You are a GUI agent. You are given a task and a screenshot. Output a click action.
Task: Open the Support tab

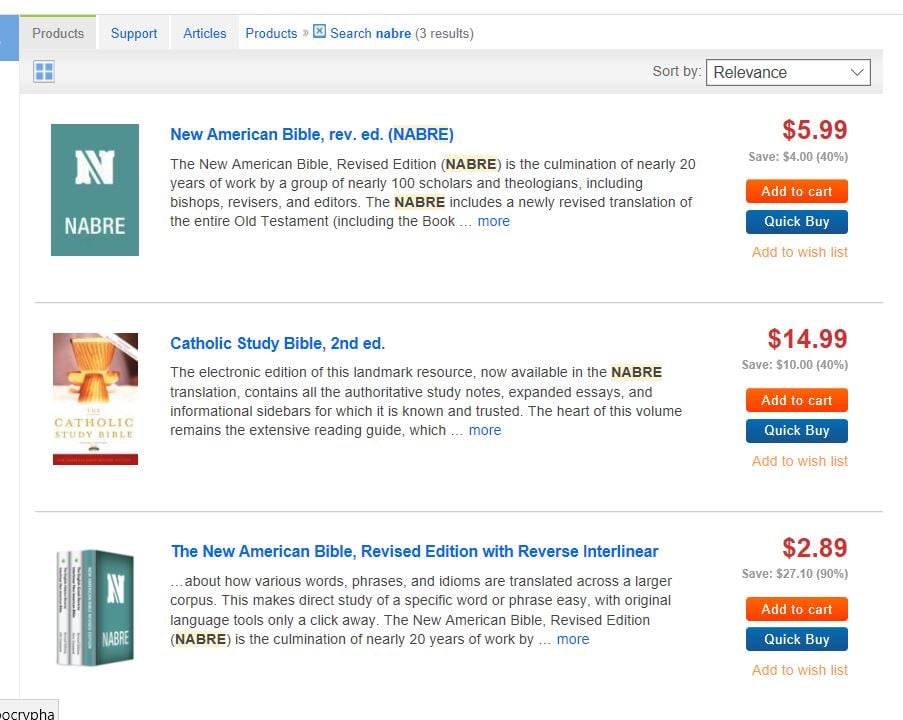134,33
